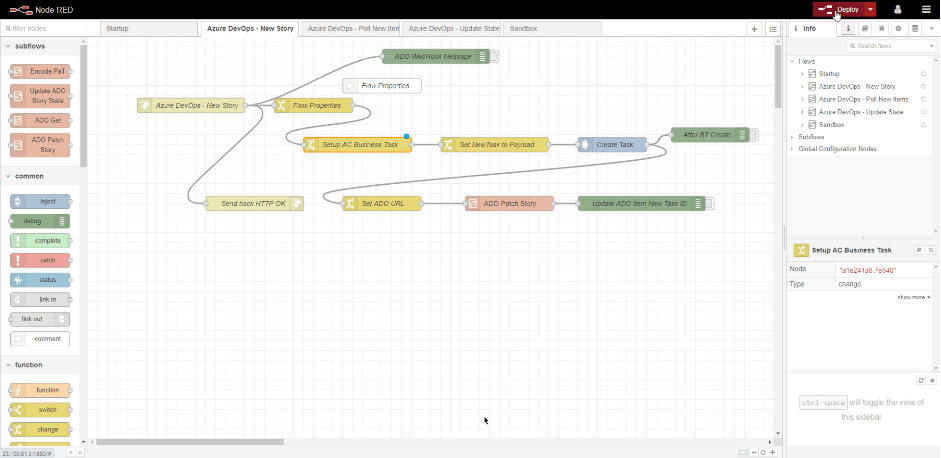Pick the ADO Get subflow palette node
The width and height of the screenshot is (941, 458).
point(40,121)
